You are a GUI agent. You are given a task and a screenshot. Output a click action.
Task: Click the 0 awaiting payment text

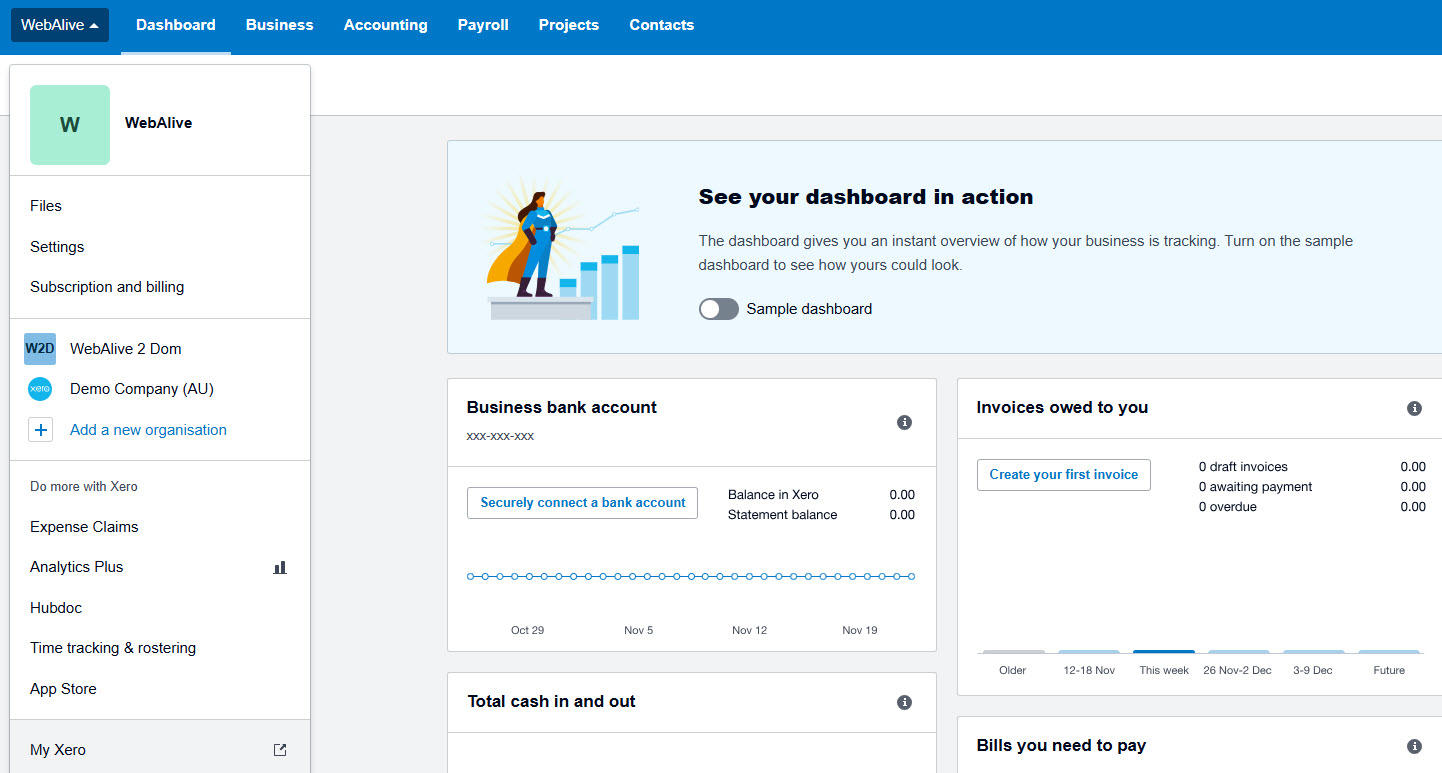(x=1255, y=487)
